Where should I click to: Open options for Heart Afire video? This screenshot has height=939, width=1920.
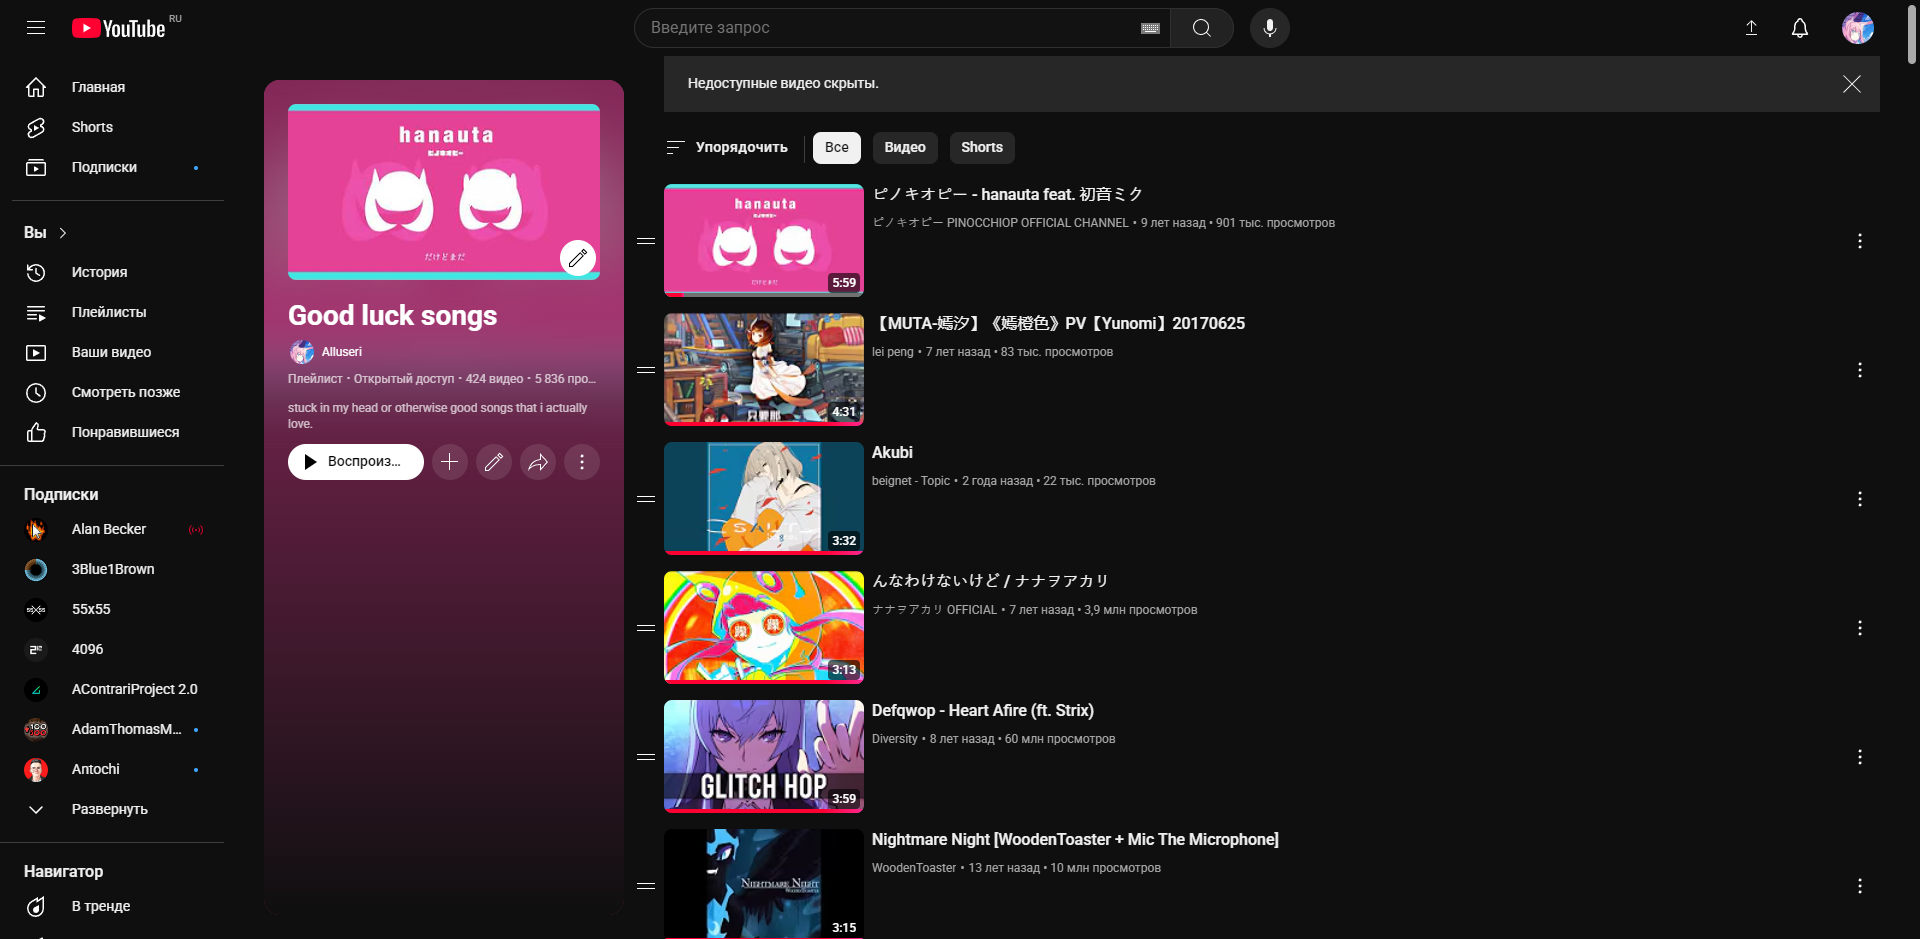(1860, 757)
